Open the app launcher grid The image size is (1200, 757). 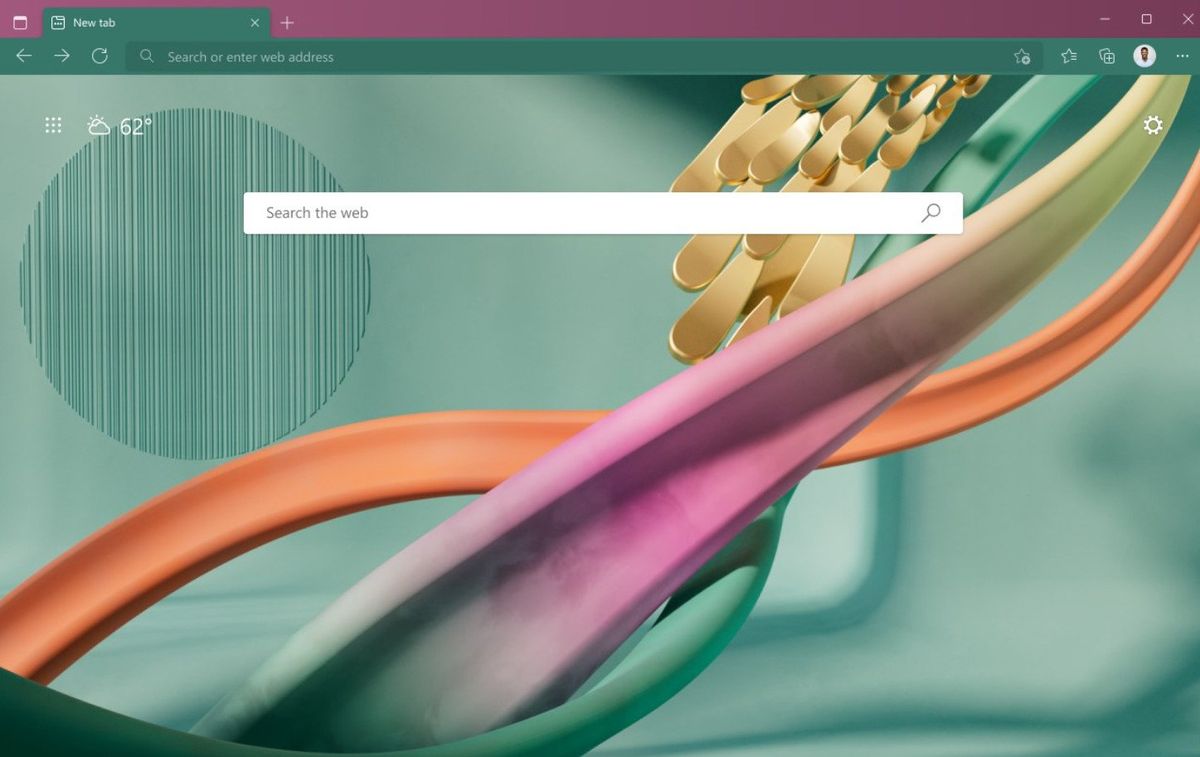tap(54, 125)
